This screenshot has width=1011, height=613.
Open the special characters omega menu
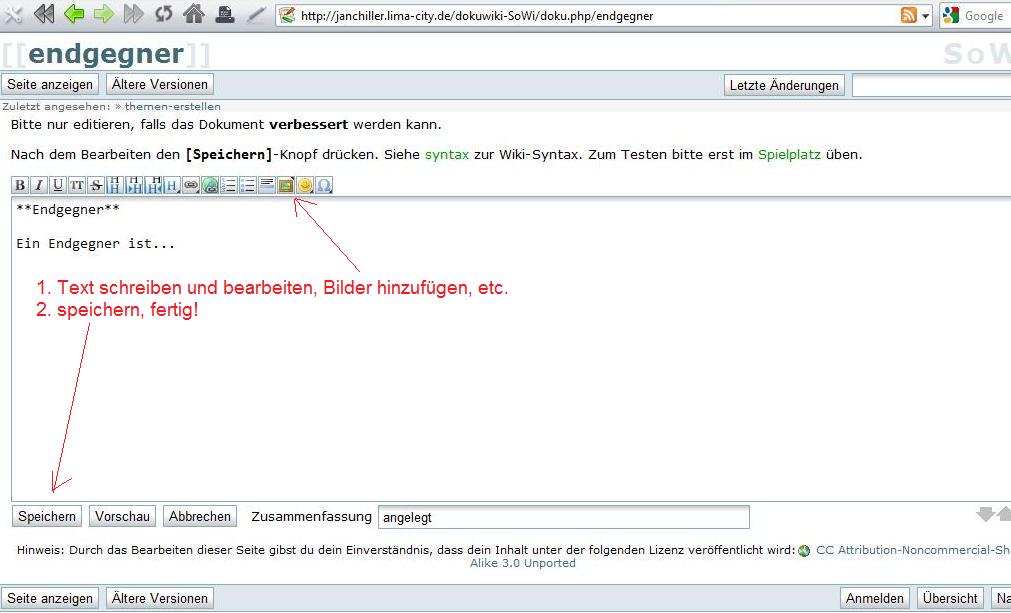tap(324, 185)
